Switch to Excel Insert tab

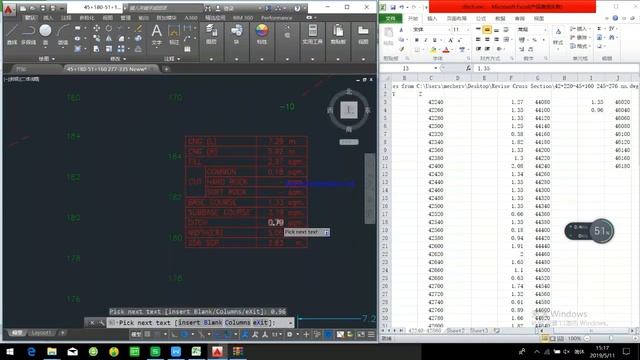[432, 18]
